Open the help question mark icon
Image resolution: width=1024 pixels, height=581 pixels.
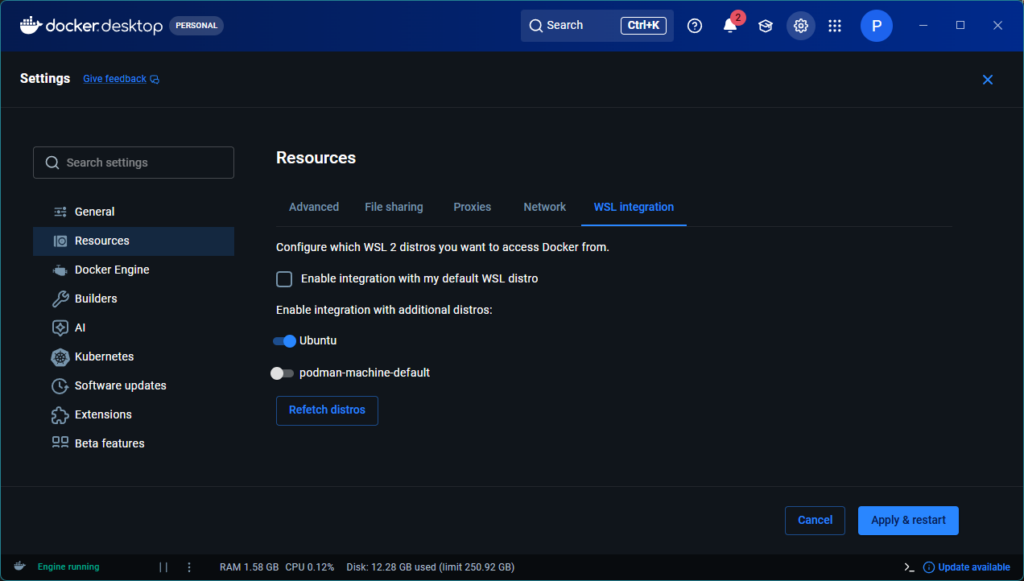tap(695, 25)
